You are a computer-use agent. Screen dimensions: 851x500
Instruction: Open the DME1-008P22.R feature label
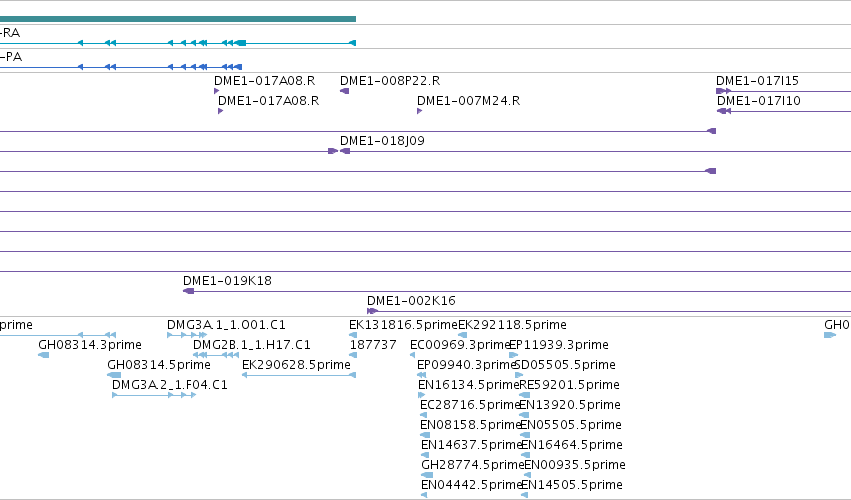[390, 81]
